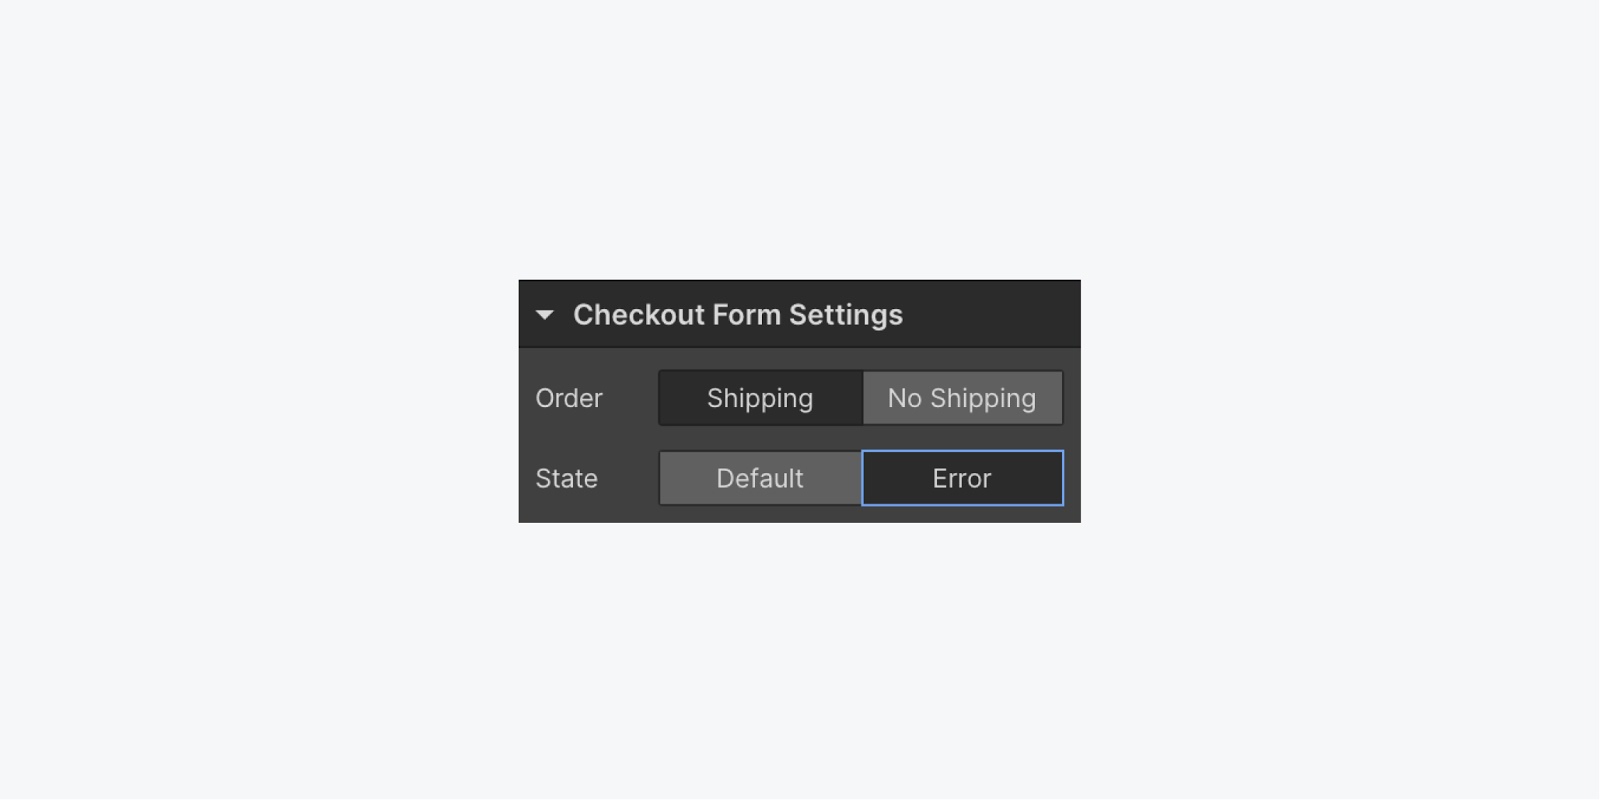Select the Shipping order option
1600x800 pixels.
point(760,398)
